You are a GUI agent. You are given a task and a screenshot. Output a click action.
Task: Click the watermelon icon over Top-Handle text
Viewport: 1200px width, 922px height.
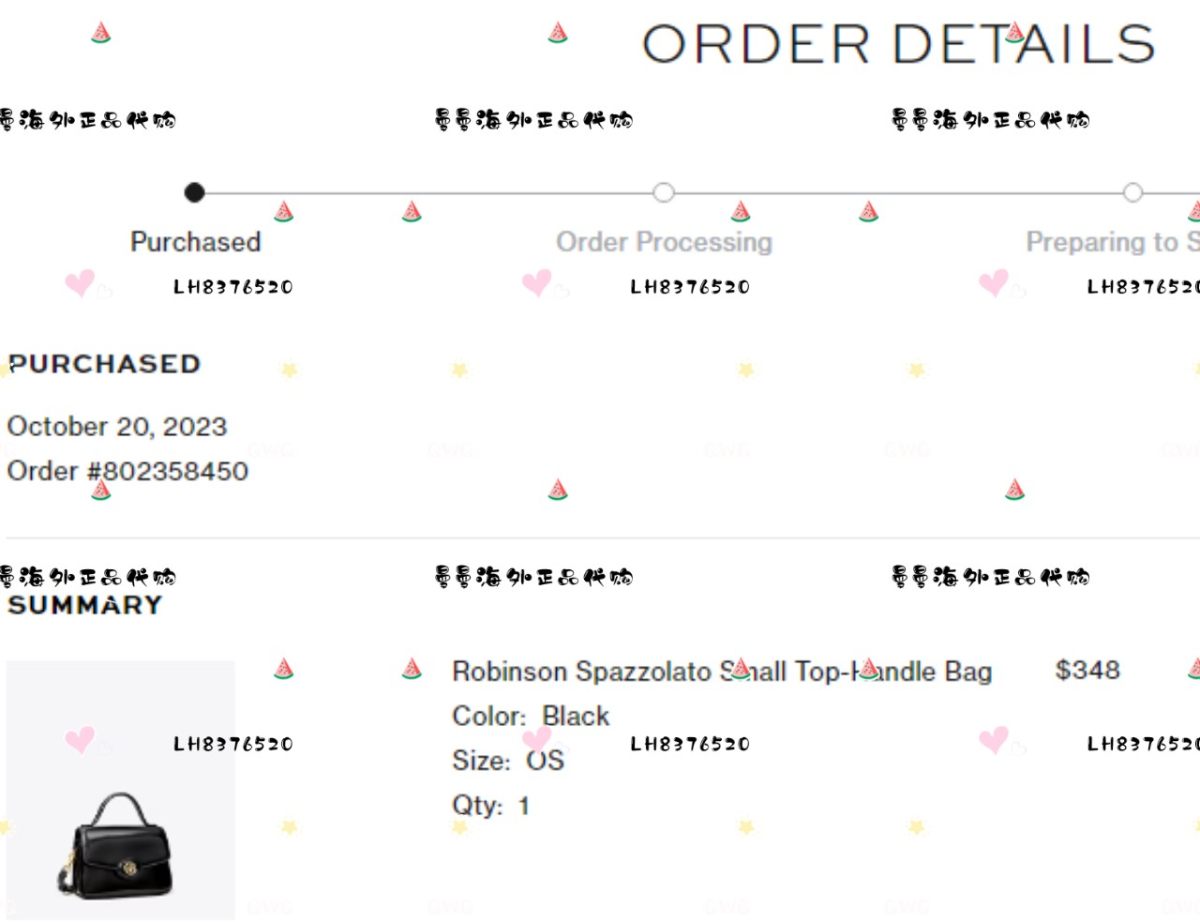click(868, 668)
